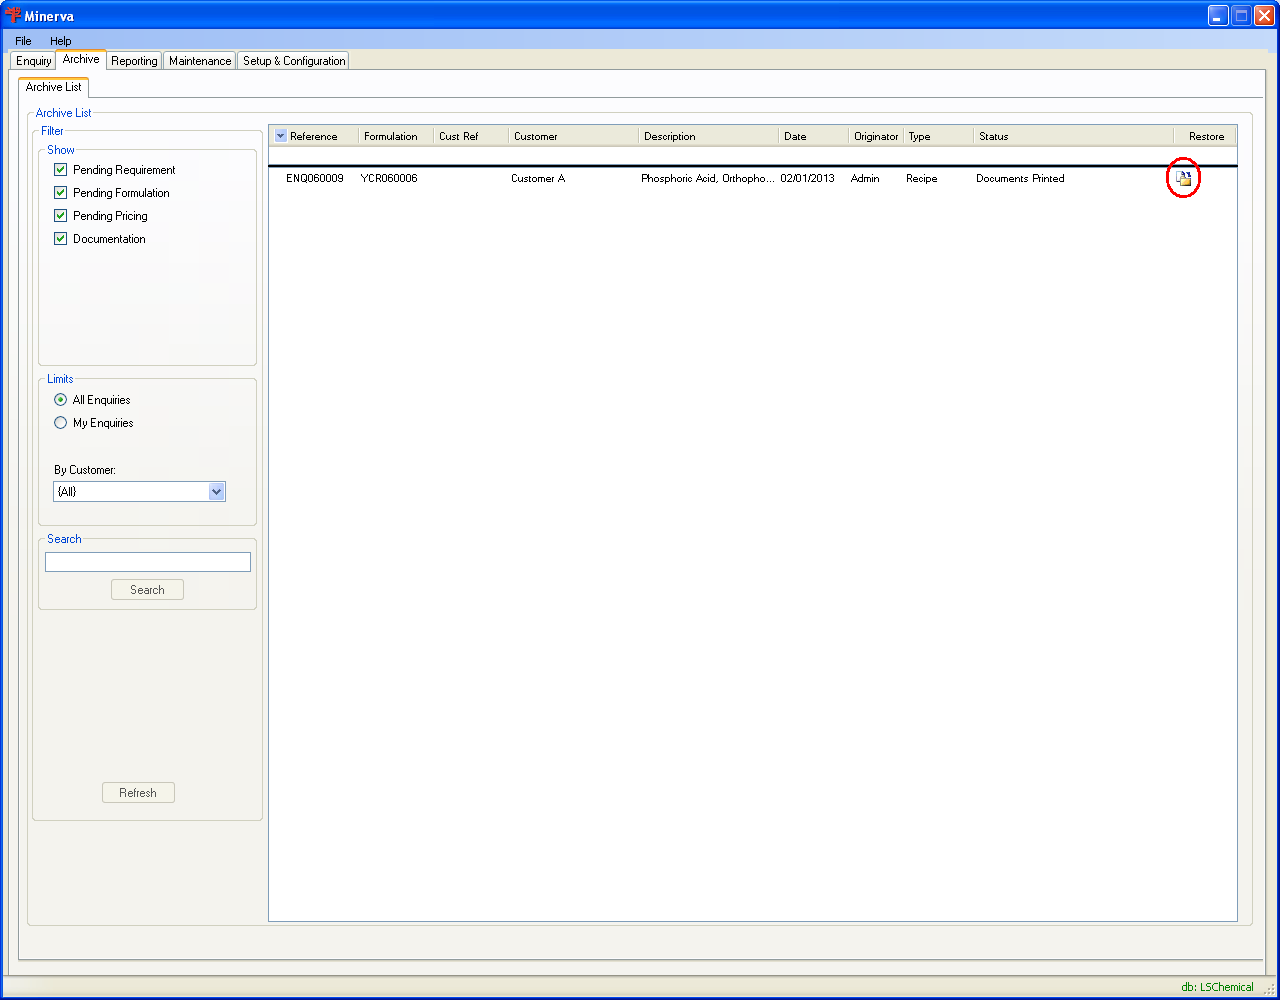Screen dimensions: 1280x1000
Task: Click the Refresh button
Action: point(138,793)
